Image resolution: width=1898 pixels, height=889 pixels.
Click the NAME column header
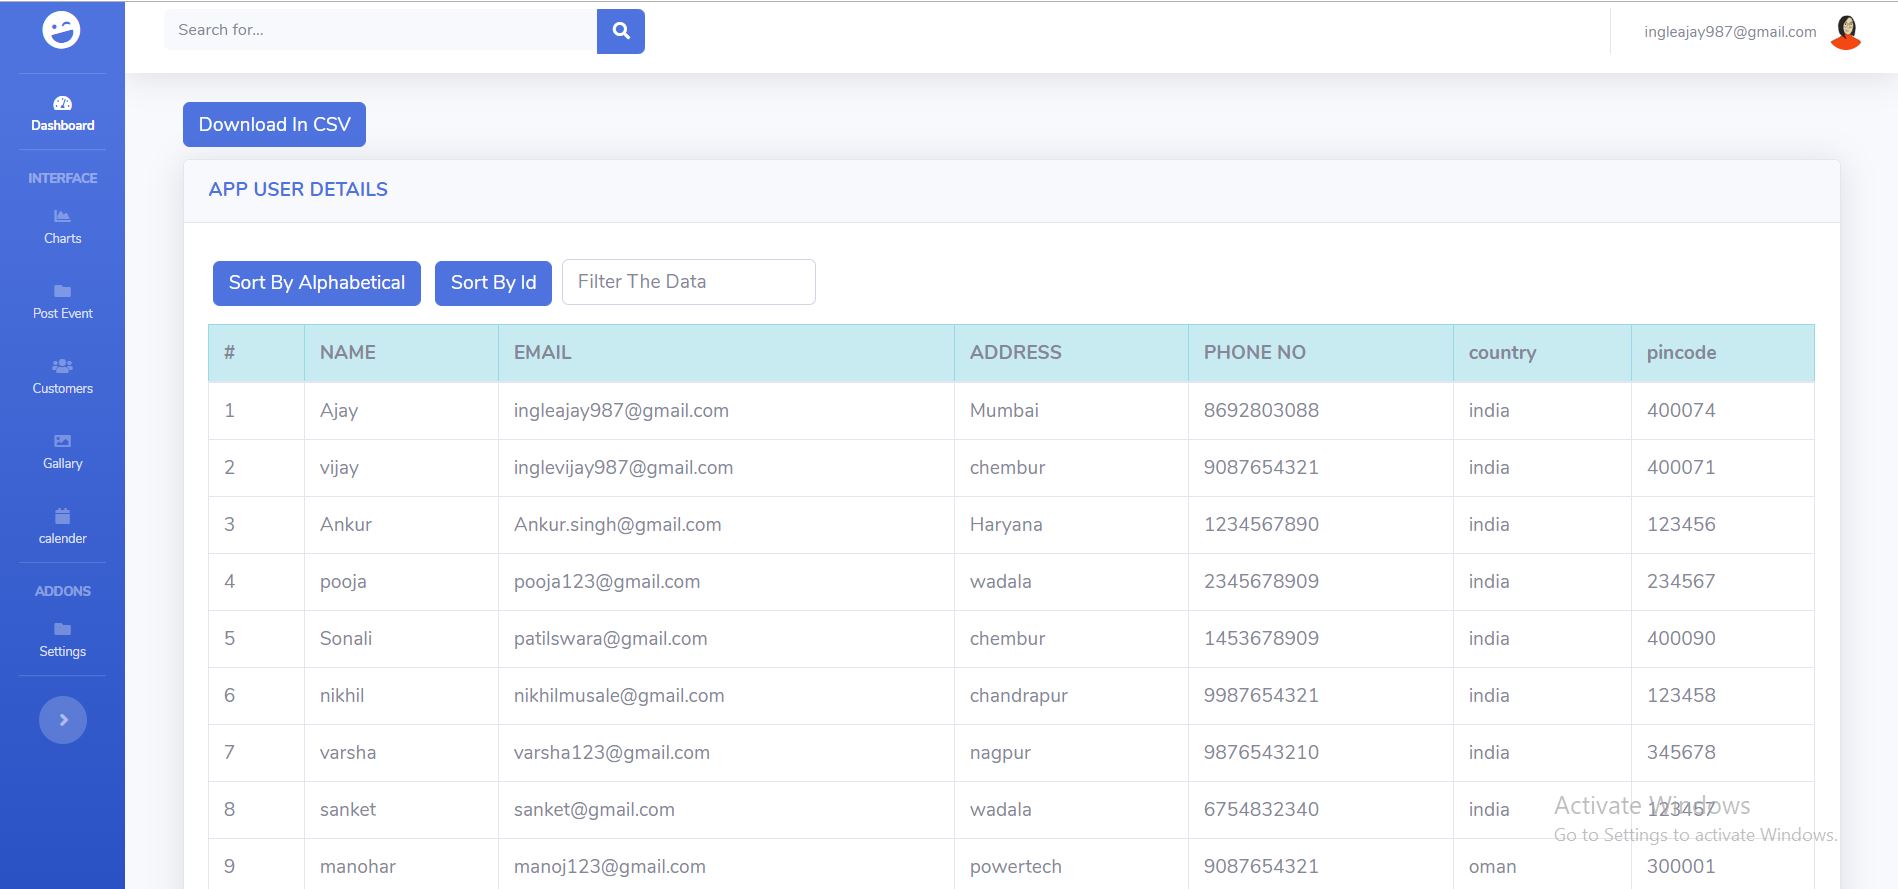pos(348,353)
